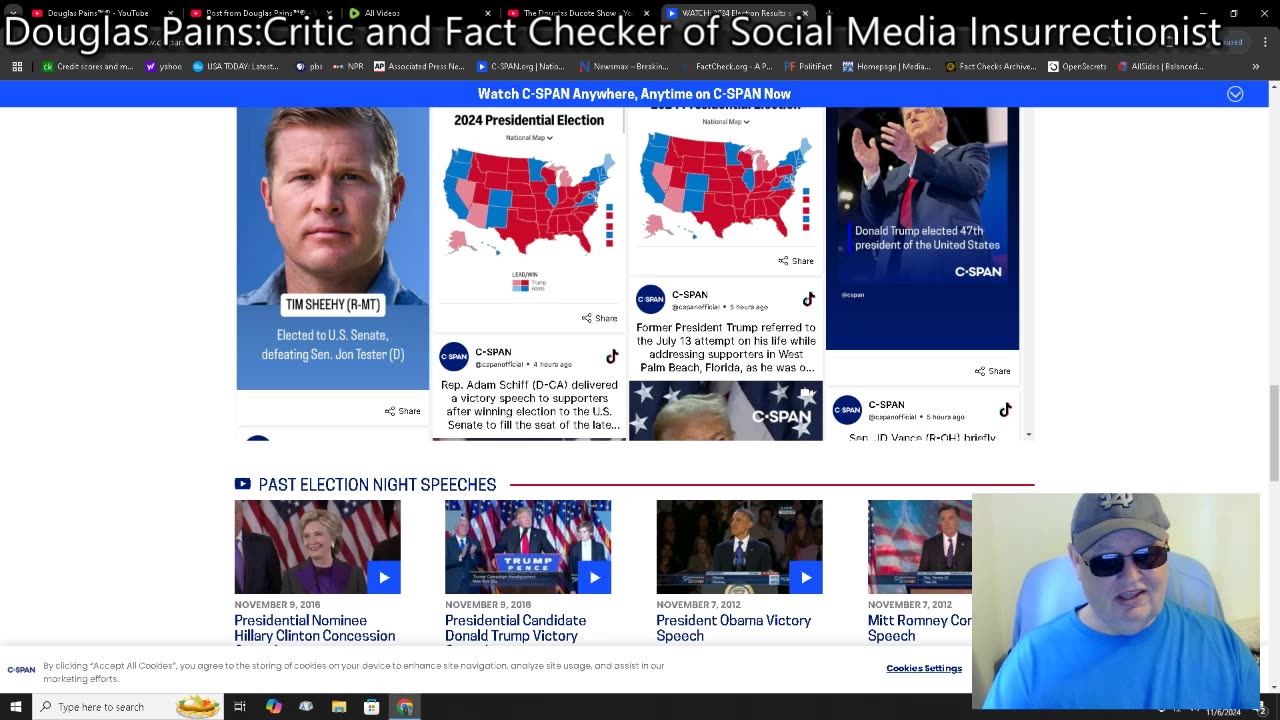Open File Explorer from taskbar
The image size is (1280, 720).
339,707
